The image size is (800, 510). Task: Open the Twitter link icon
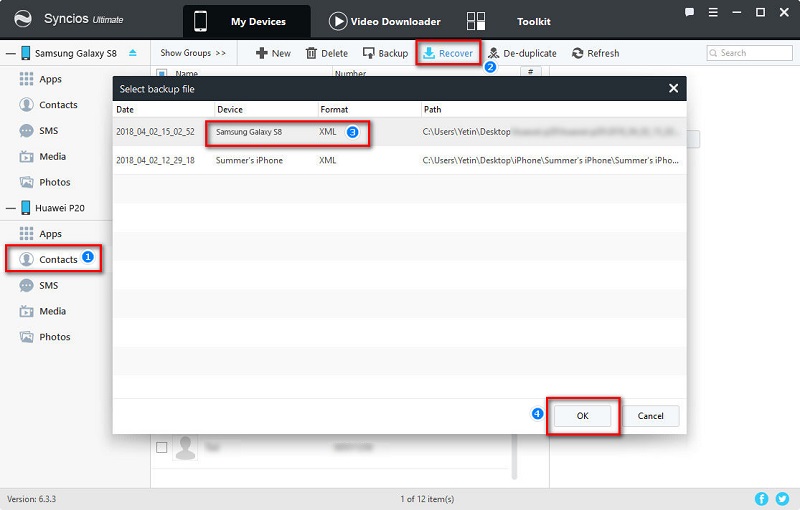(782, 498)
